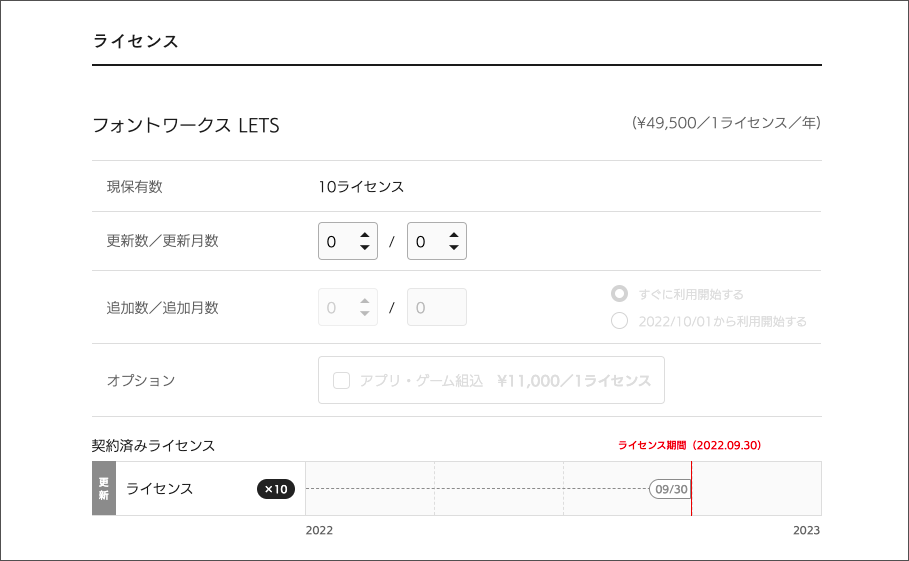Click the 09/30 timeline marker
This screenshot has height=561, width=909.
[669, 489]
